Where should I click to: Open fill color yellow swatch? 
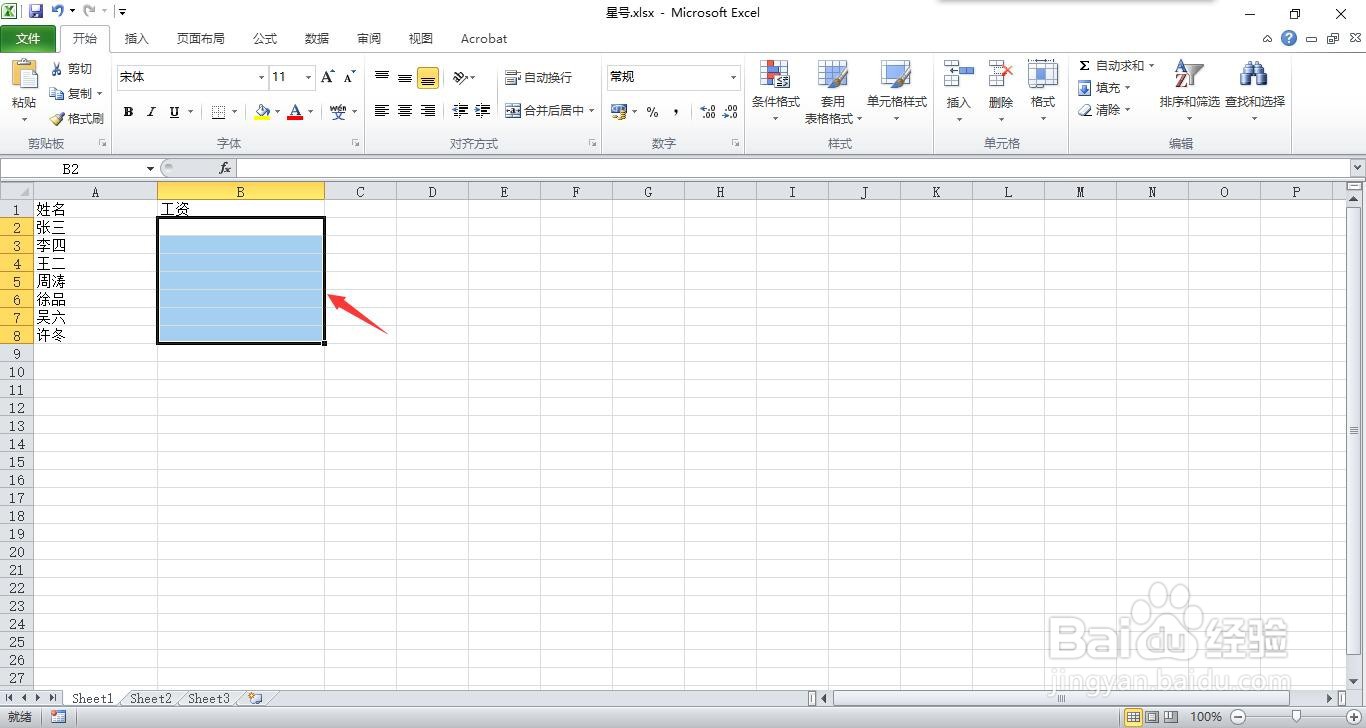tap(262, 112)
